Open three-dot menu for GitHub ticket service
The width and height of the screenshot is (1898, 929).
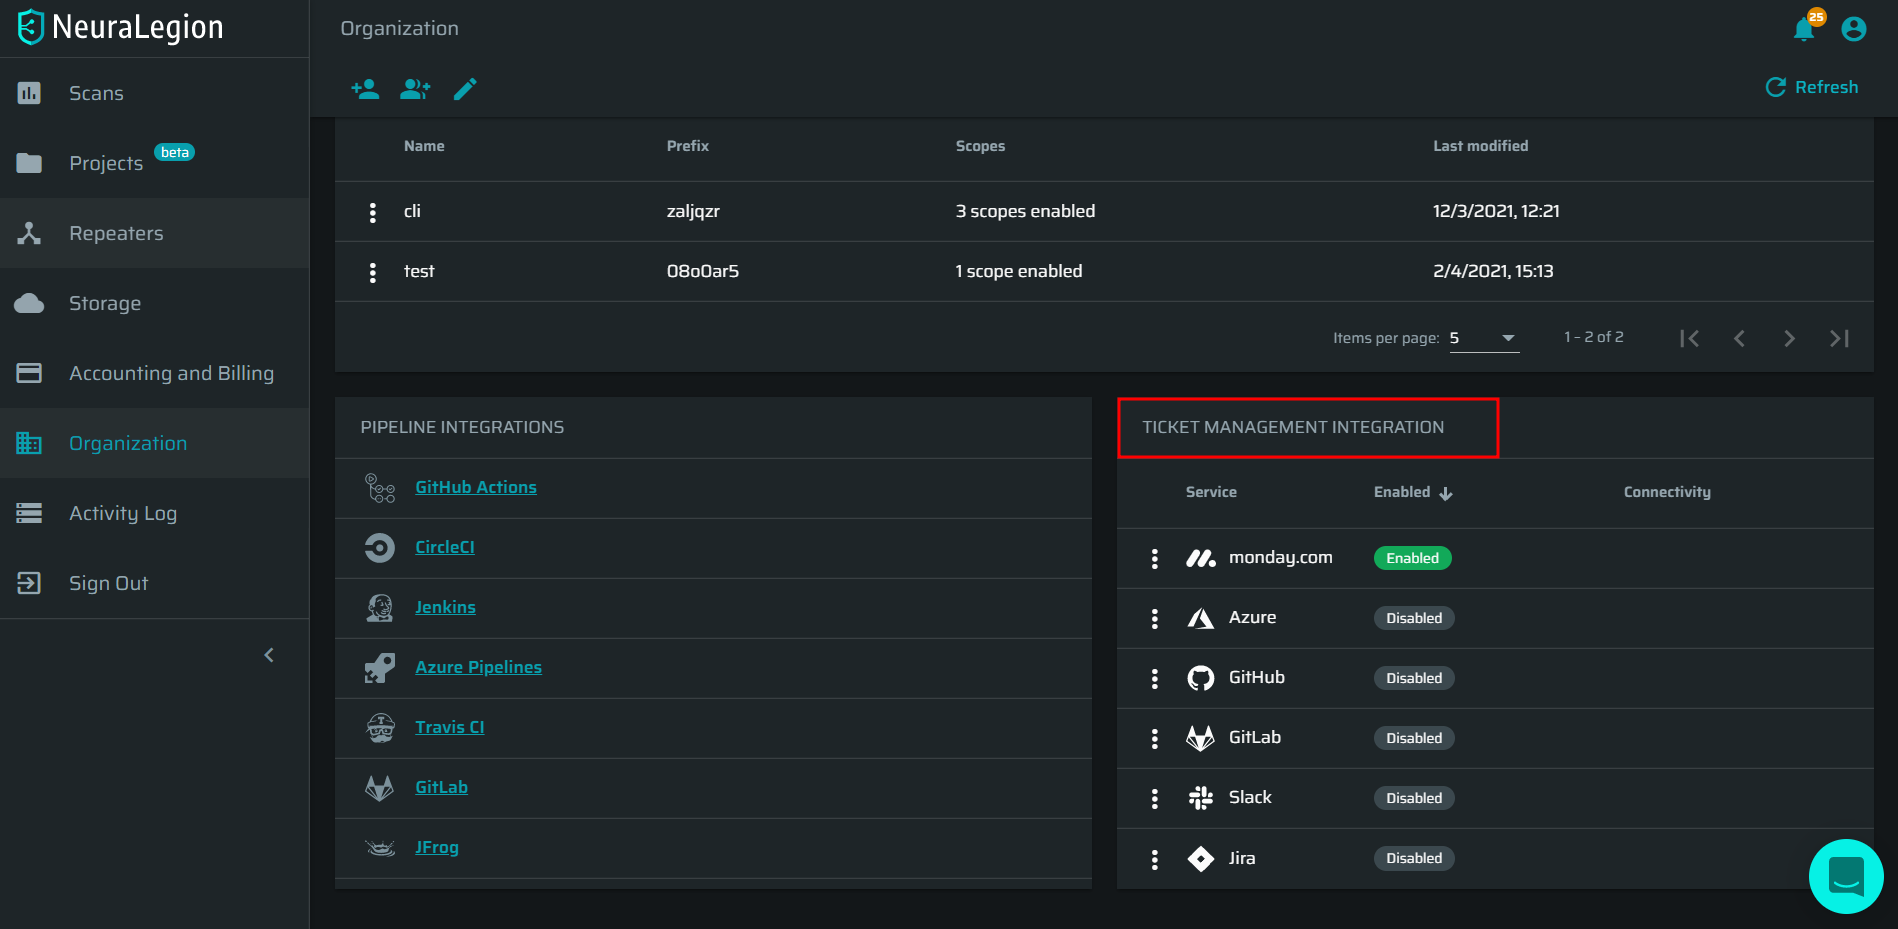1155,679
